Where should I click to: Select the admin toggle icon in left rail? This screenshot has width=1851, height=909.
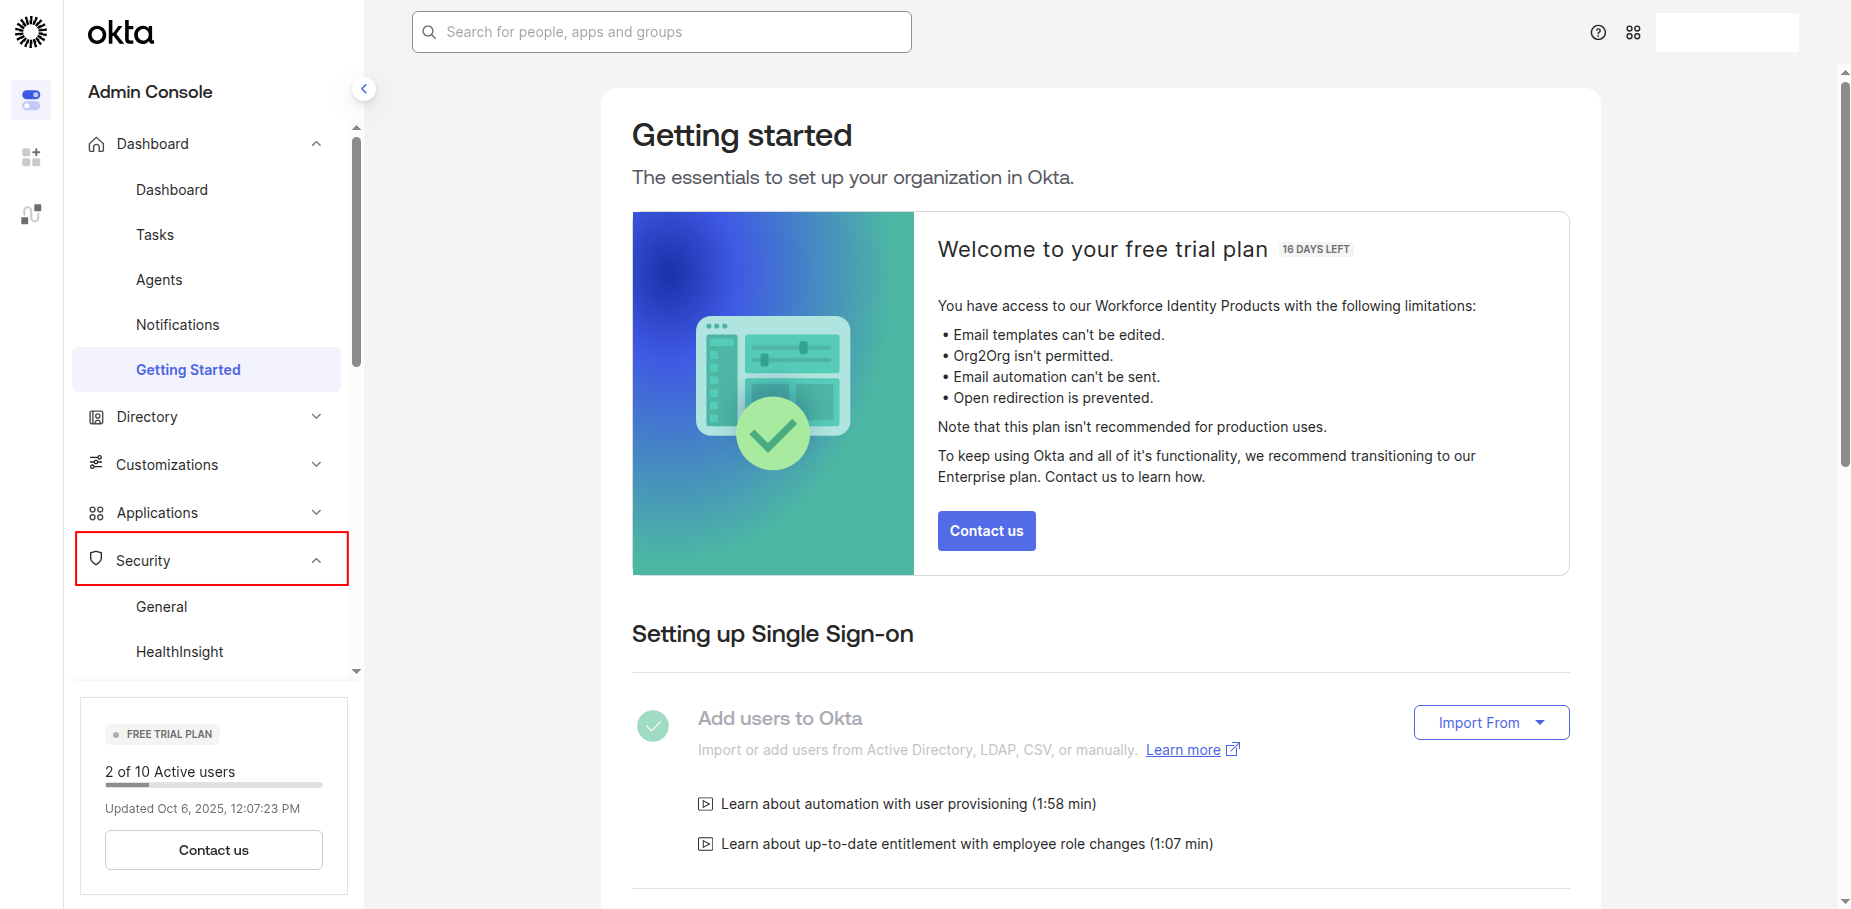tap(31, 100)
